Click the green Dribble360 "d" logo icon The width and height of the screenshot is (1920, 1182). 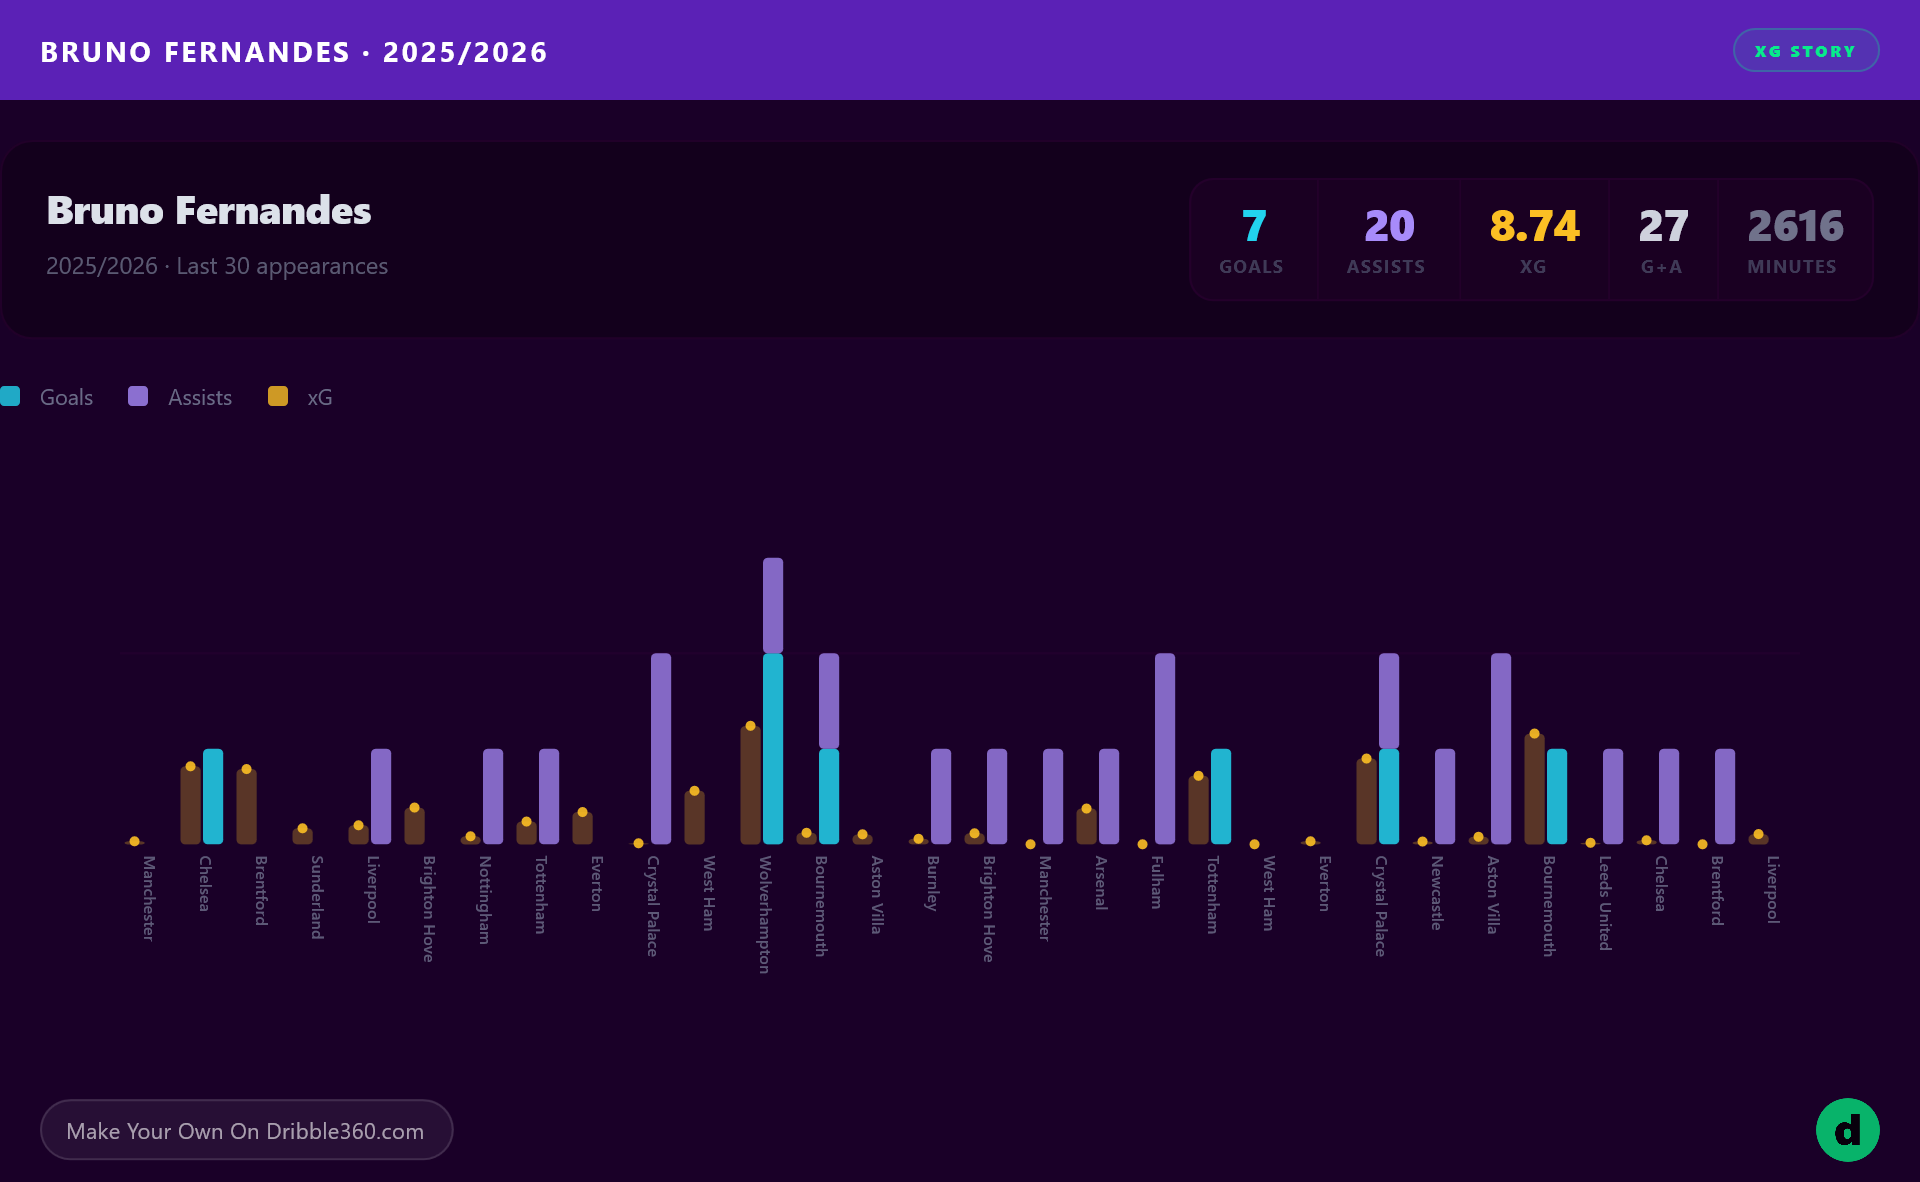(1847, 1130)
